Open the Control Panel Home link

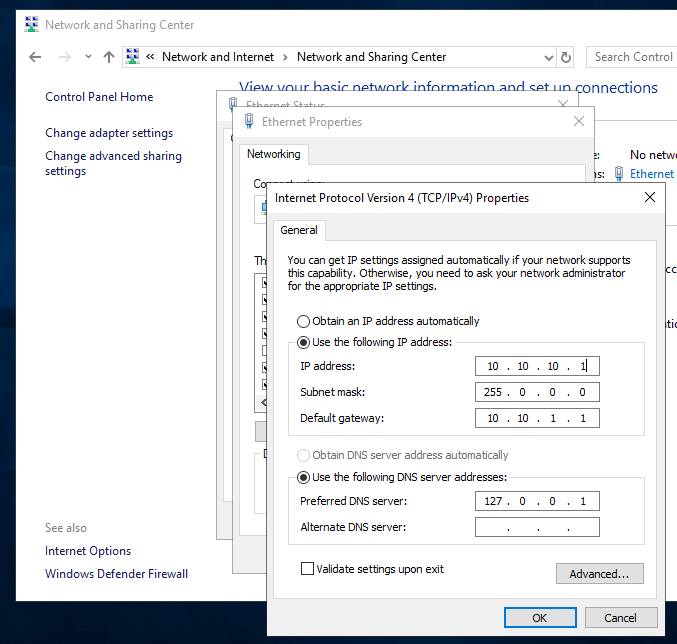click(x=99, y=97)
